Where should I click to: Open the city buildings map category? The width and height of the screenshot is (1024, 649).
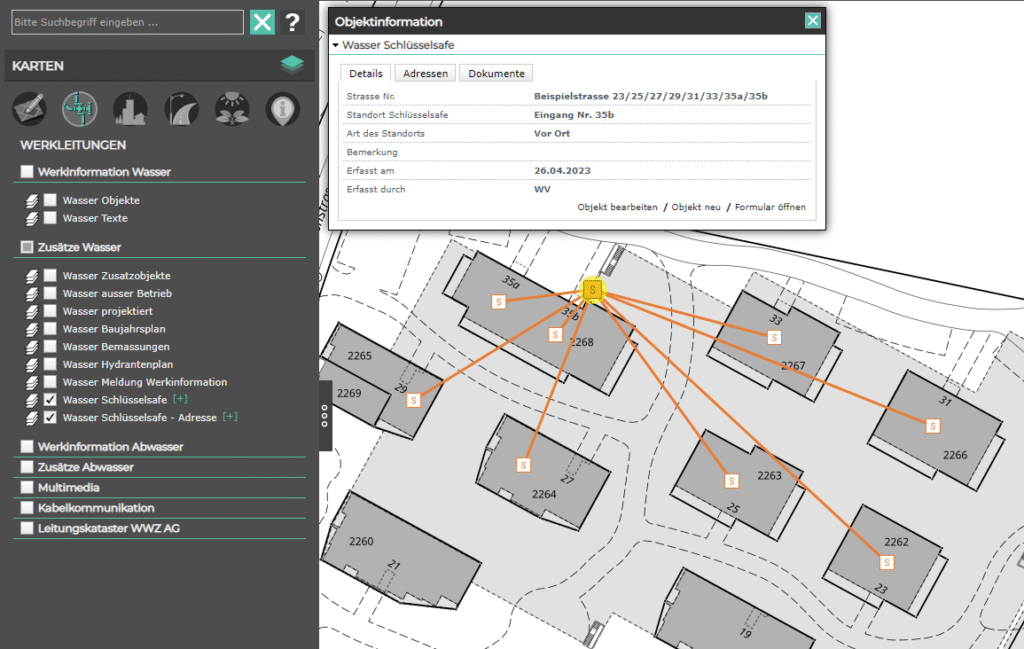click(x=130, y=108)
